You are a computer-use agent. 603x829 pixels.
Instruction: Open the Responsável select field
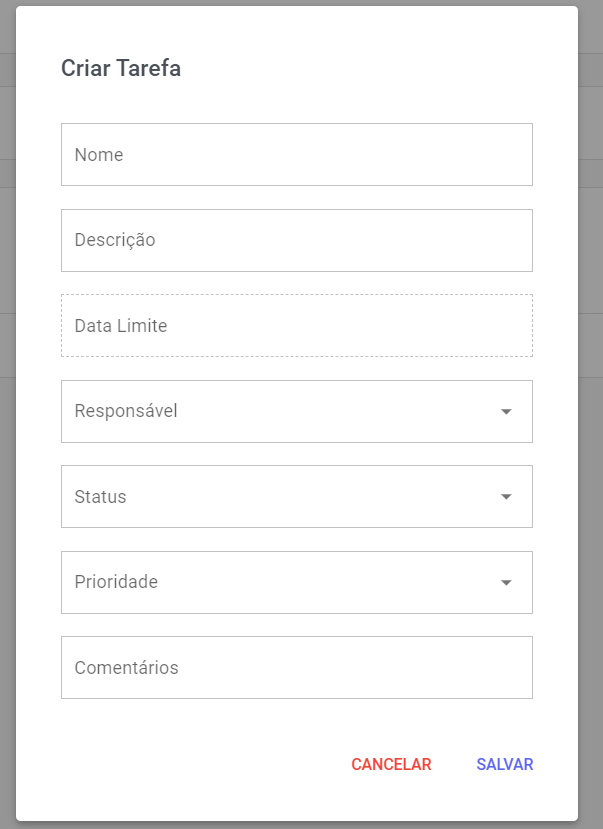tap(296, 411)
